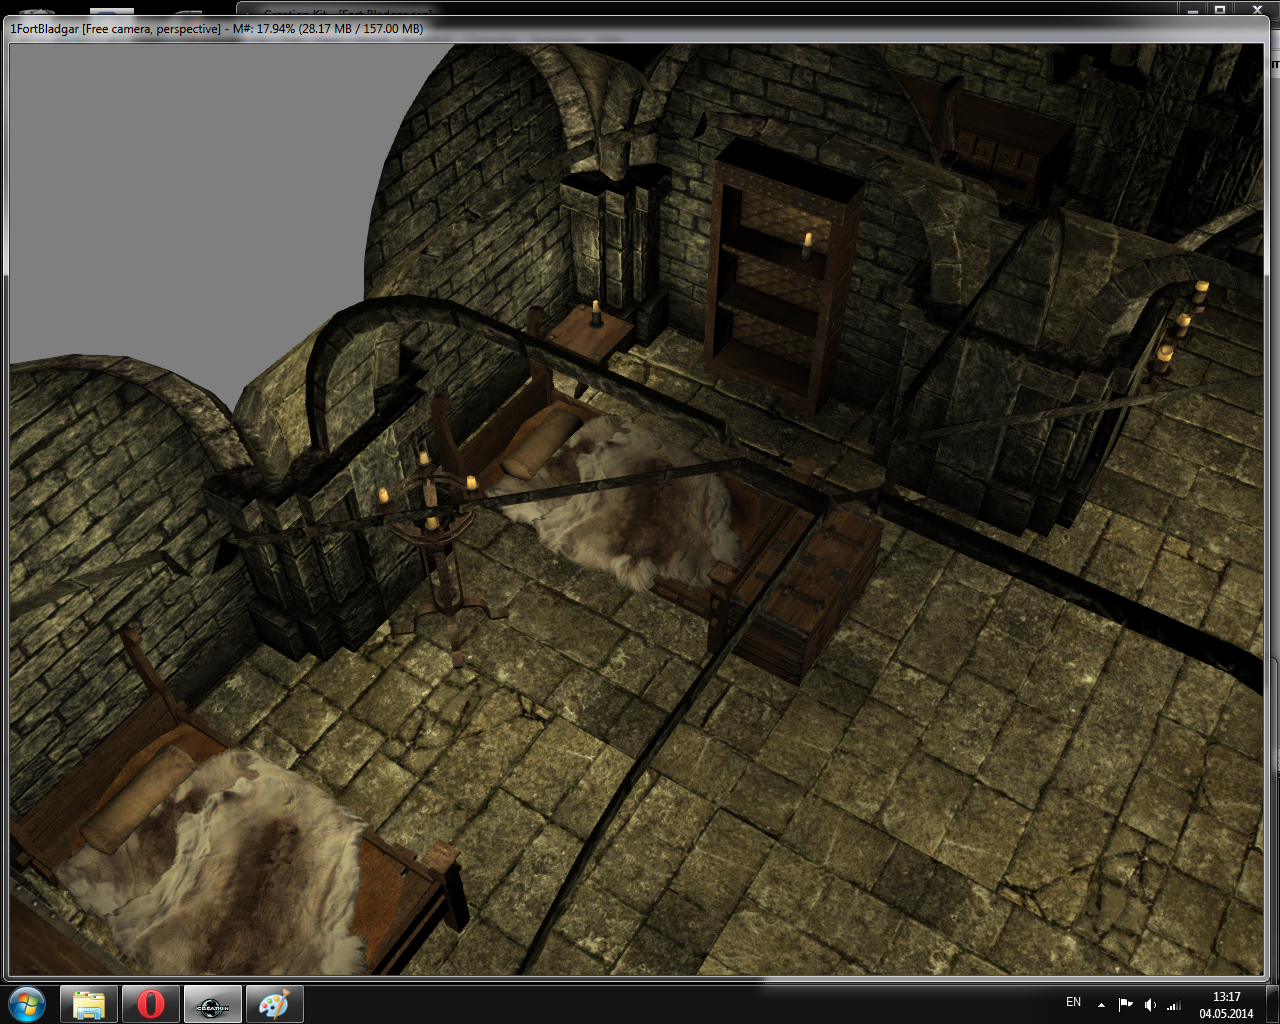
Task: Open the volume control tray icon
Action: [1150, 1004]
